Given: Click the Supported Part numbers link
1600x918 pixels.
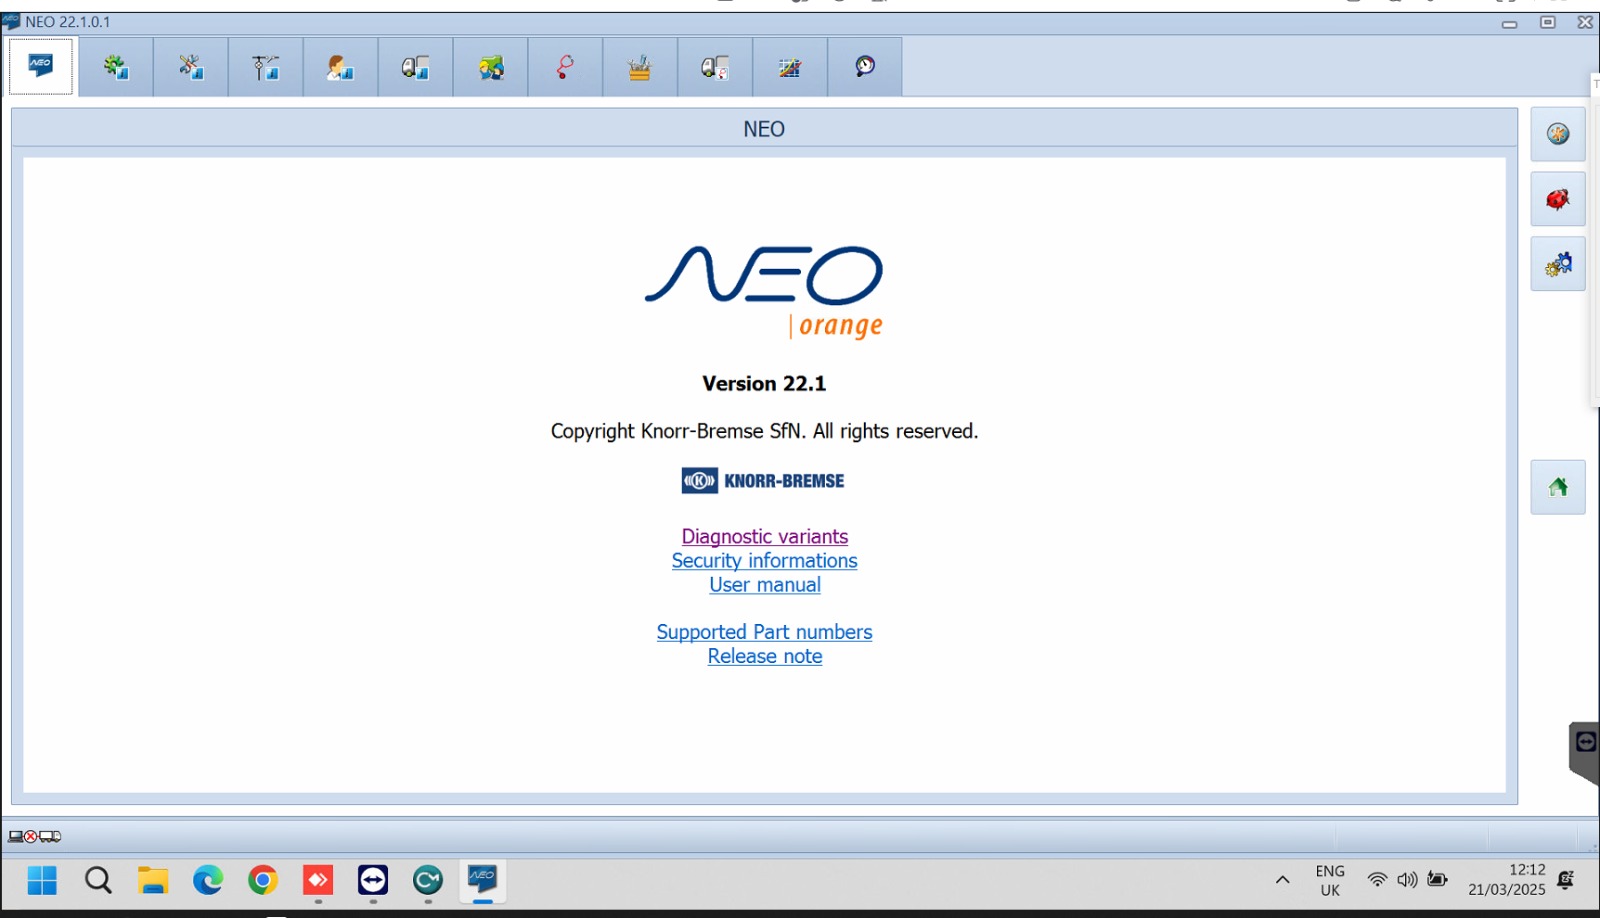Looking at the screenshot, I should click(764, 632).
